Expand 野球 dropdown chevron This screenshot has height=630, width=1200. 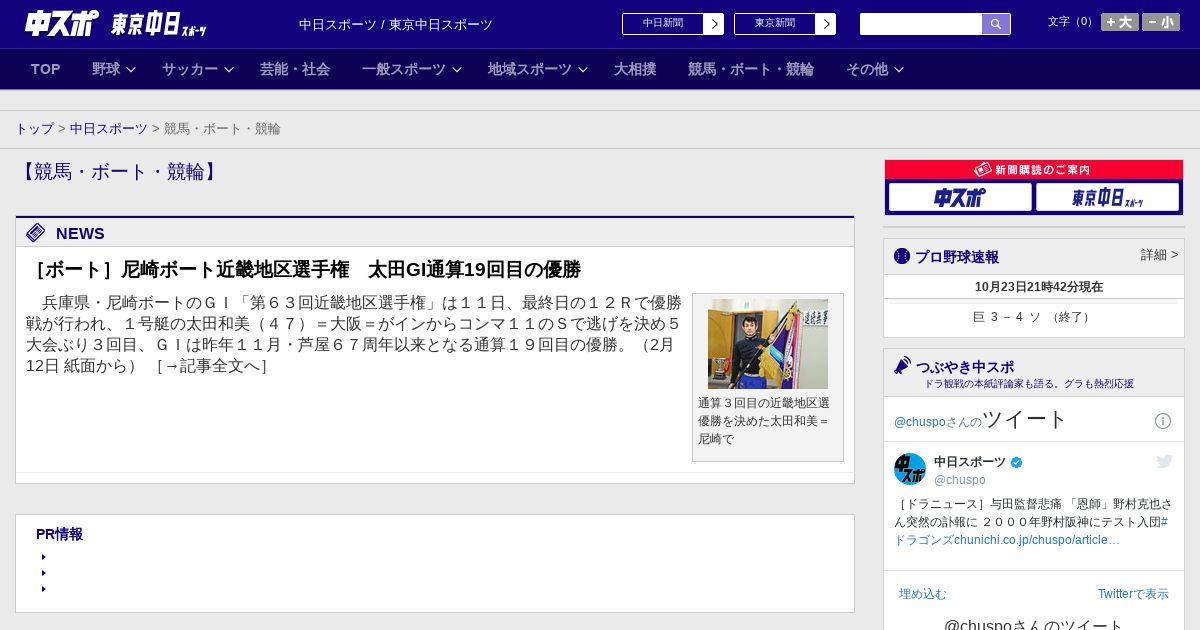tap(131, 70)
